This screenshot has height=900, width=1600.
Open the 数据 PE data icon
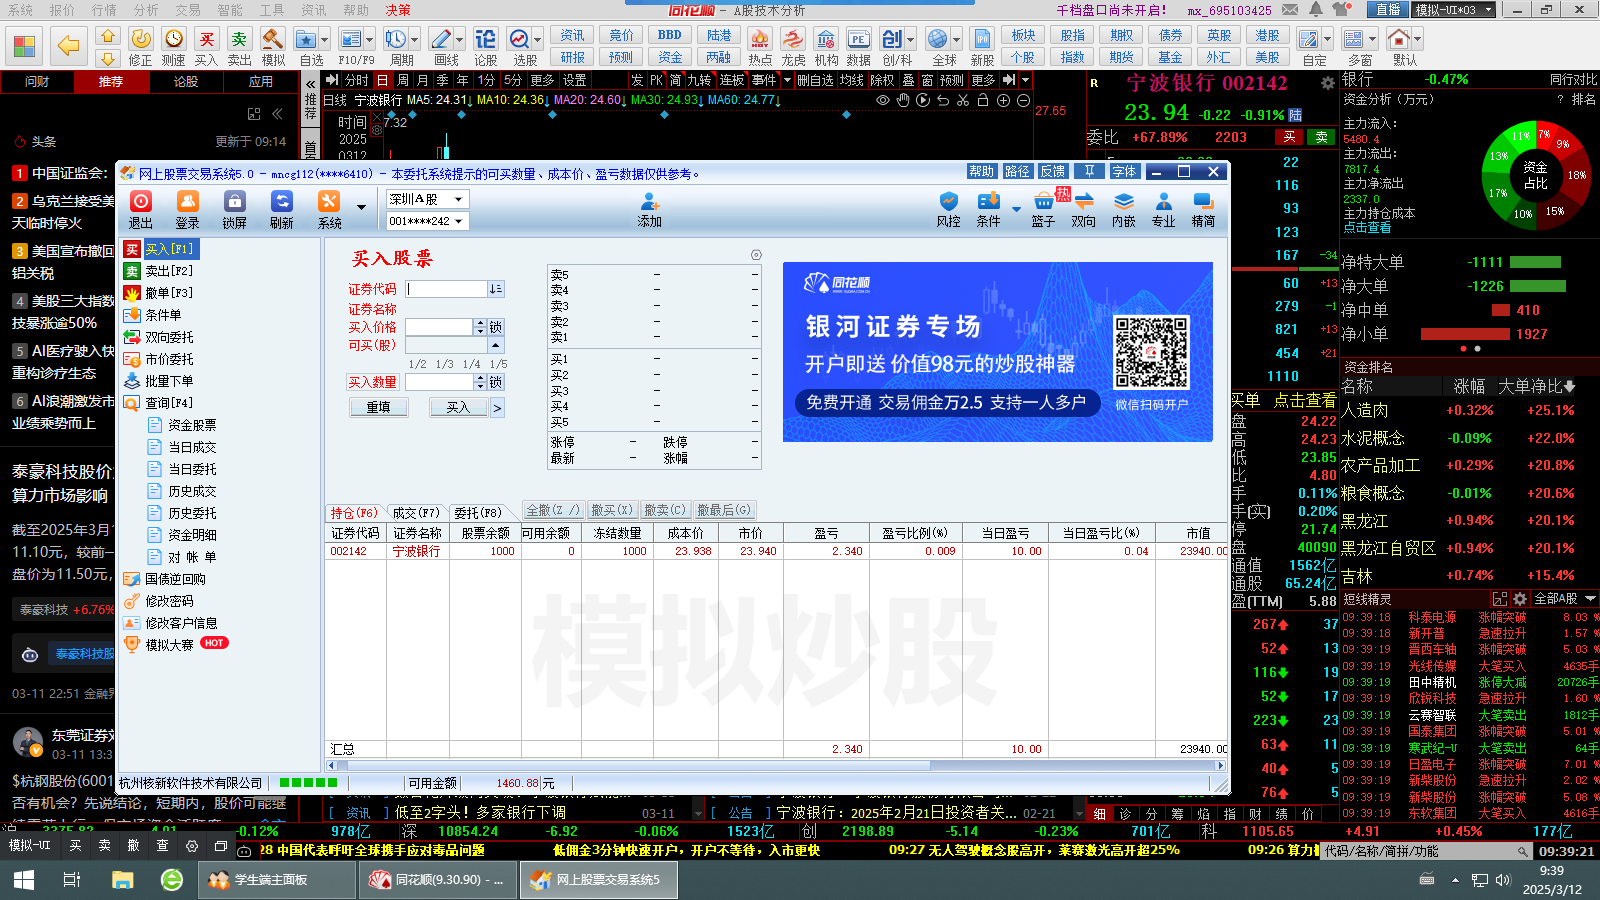[x=858, y=46]
